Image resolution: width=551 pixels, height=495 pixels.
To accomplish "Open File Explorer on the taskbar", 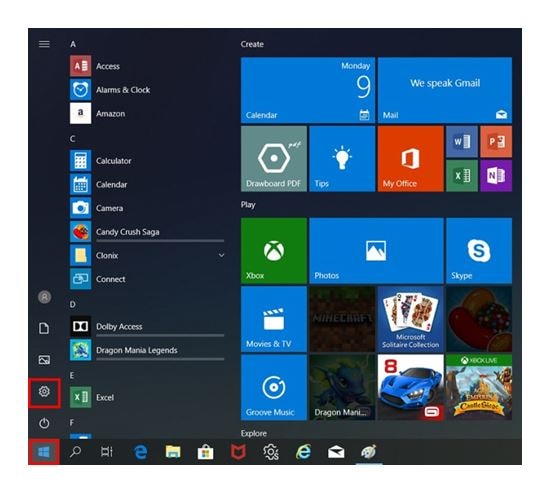I will [173, 452].
